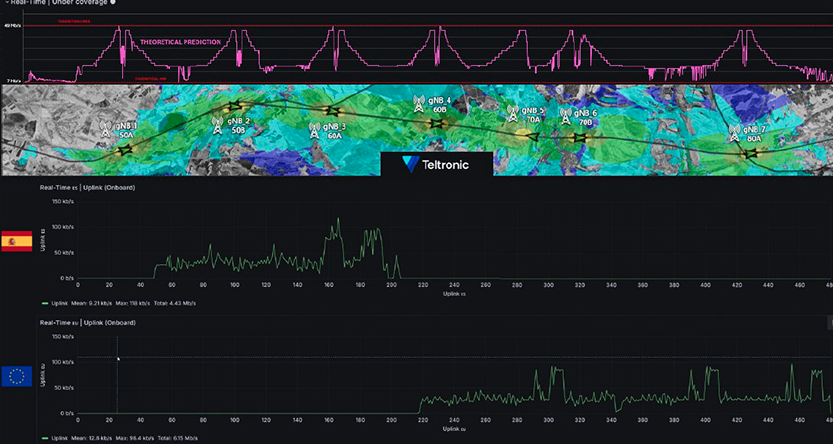Select the gNB_6 70B antenna marker

pyautogui.click(x=567, y=114)
